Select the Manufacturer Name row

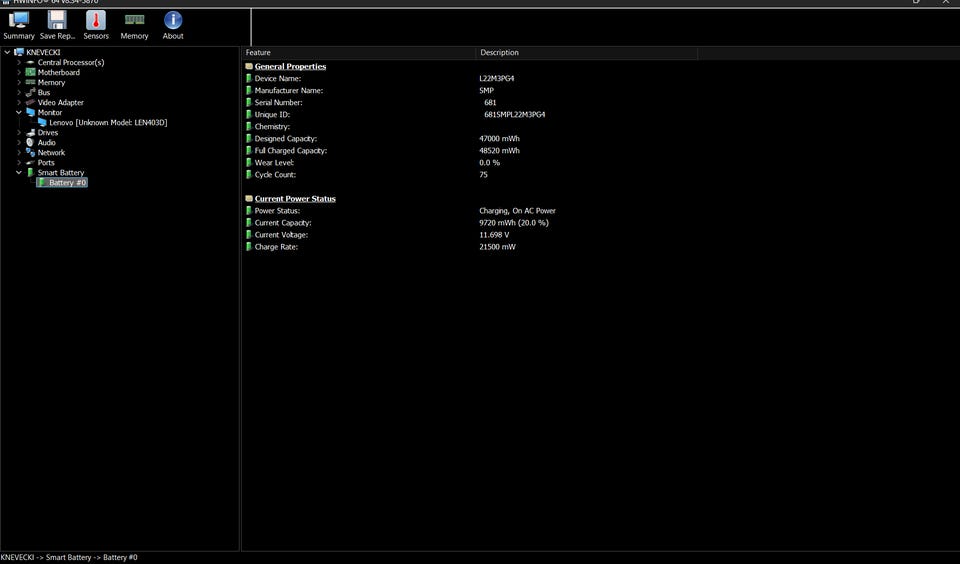[289, 91]
